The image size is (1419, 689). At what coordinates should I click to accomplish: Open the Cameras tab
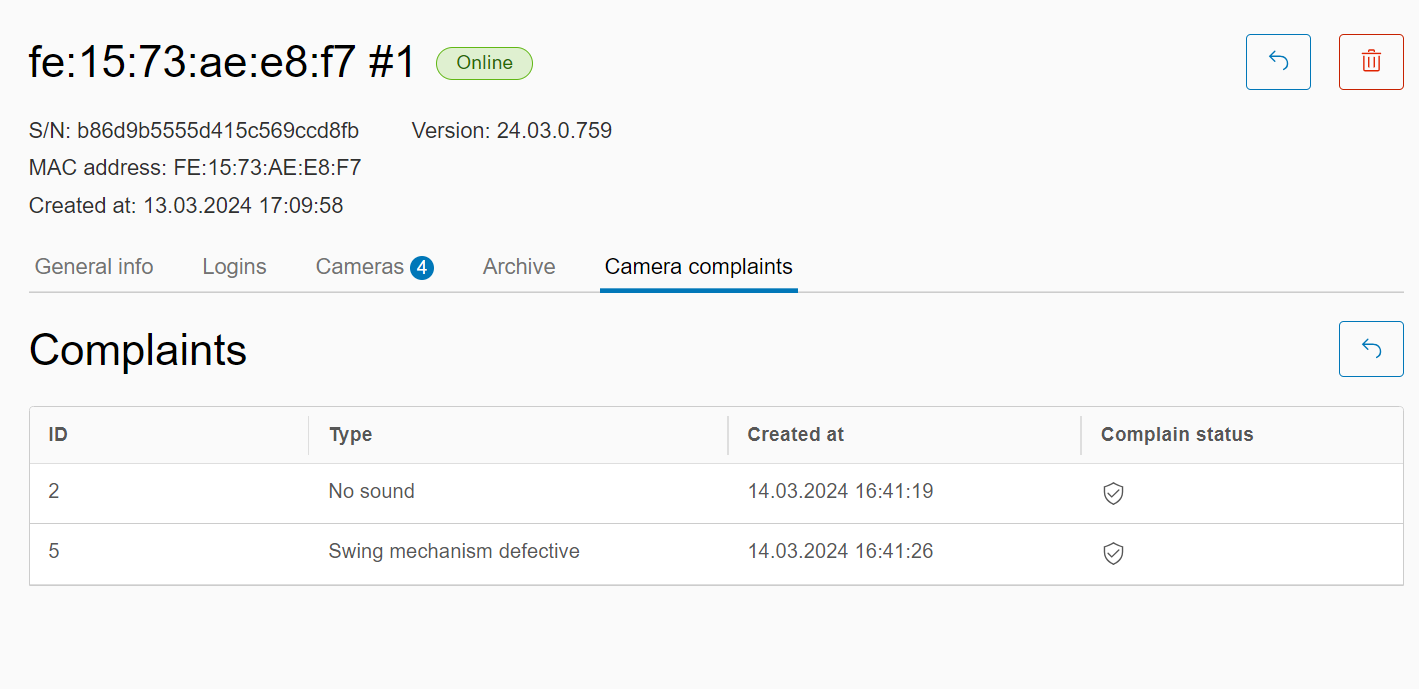359,267
